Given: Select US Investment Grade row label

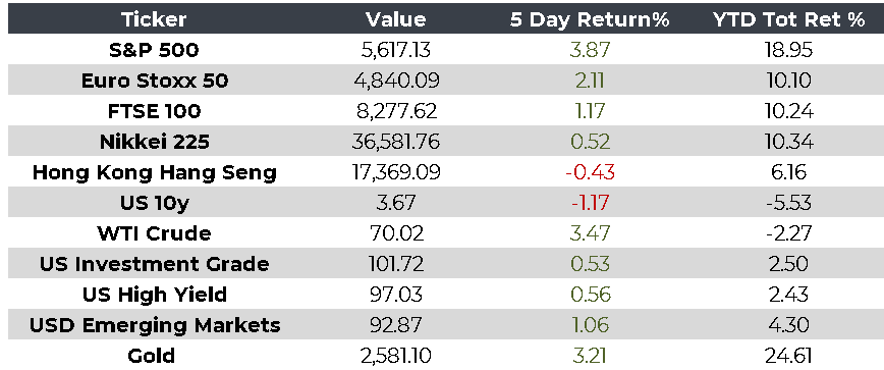Looking at the screenshot, I should coord(154,264).
